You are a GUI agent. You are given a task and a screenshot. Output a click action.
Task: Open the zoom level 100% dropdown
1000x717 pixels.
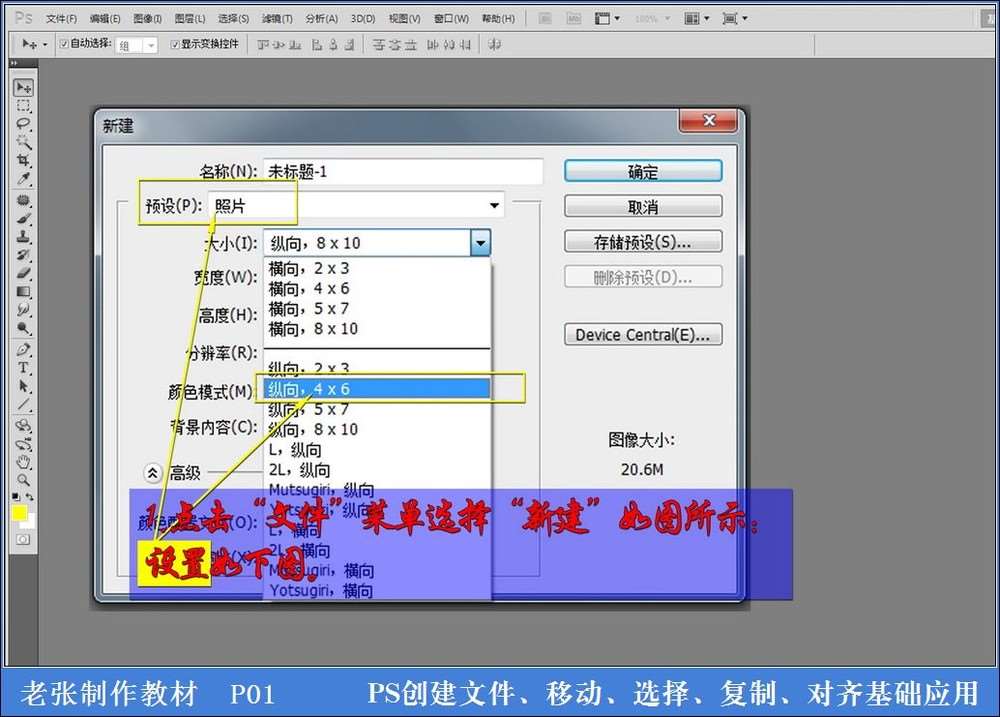[x=652, y=18]
